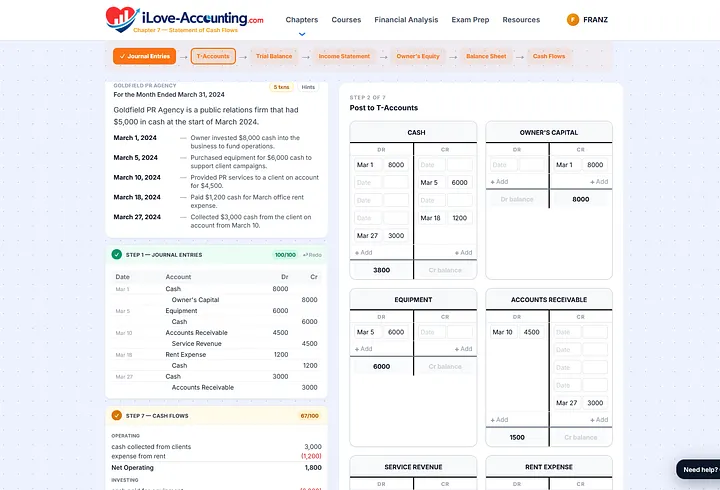This screenshot has height=490, width=720.
Task: Add a credit row in Cash account
Action: 463,253
